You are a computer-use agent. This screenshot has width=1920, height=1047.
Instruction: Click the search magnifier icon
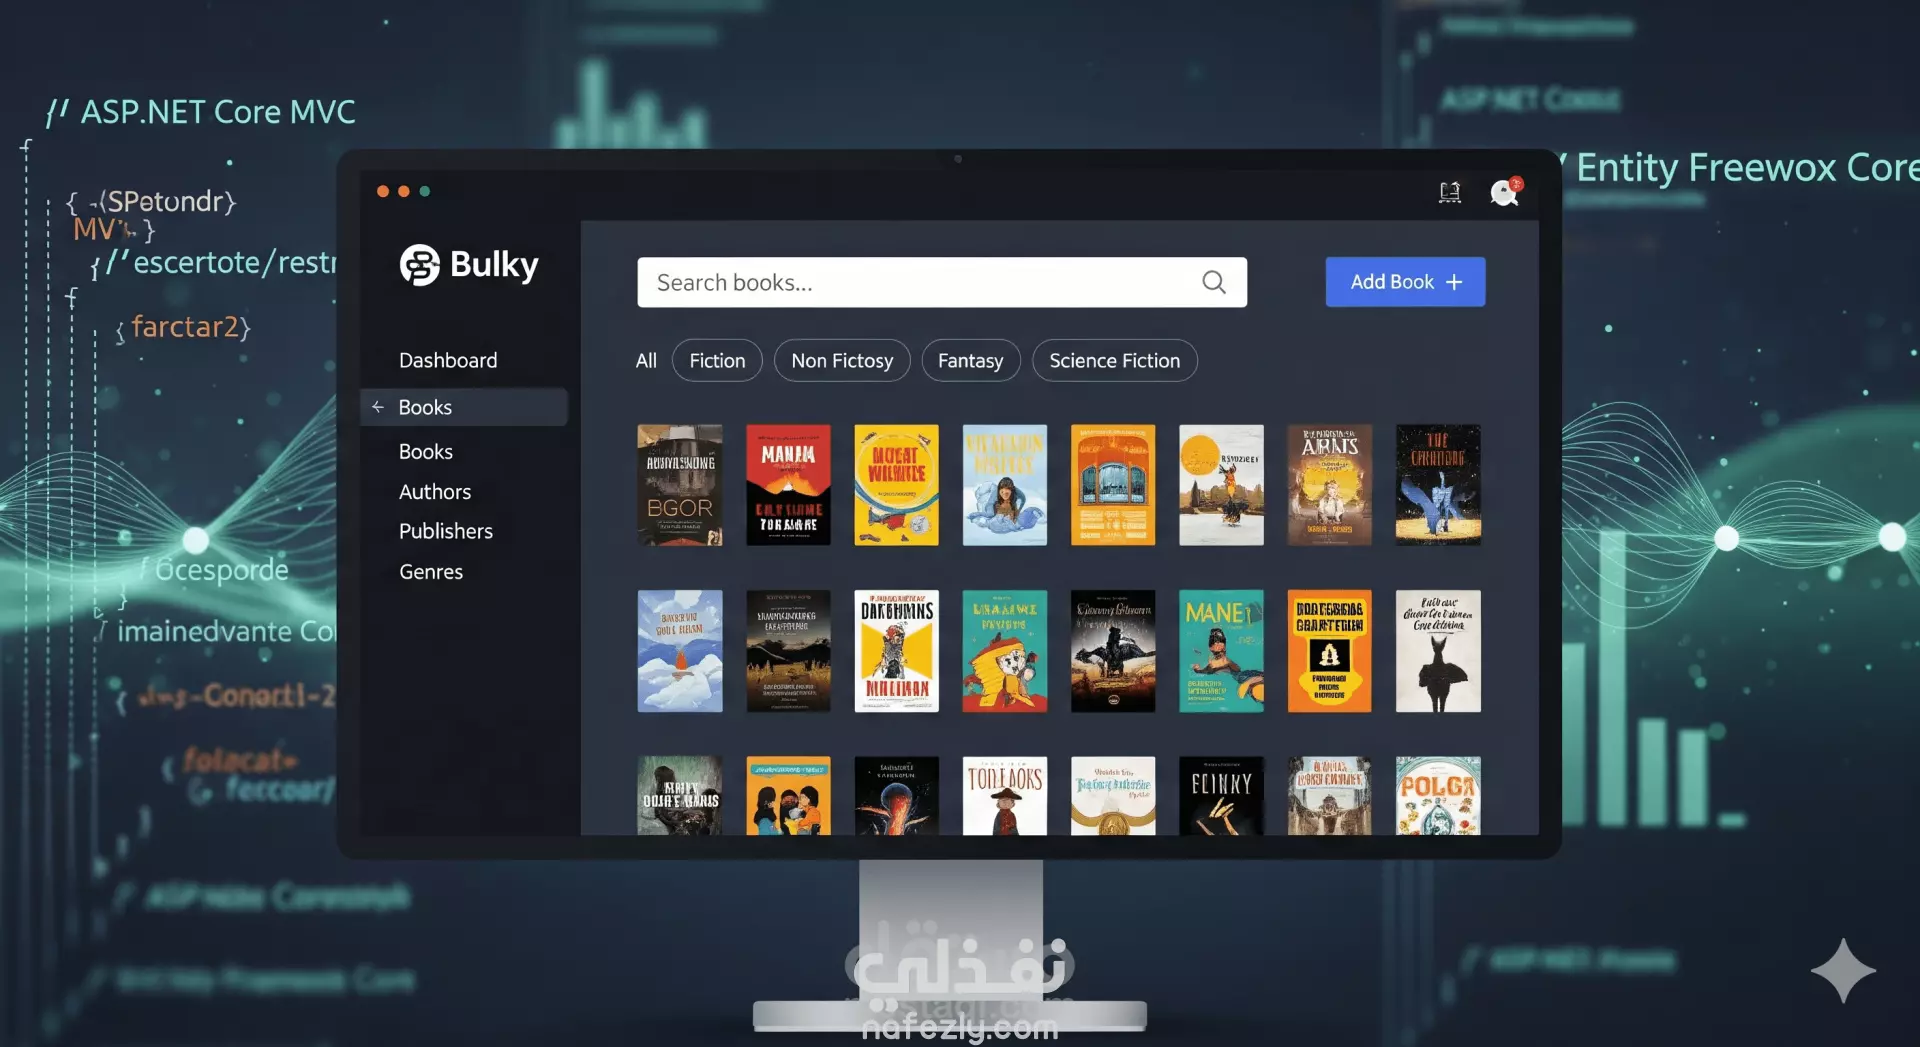click(1214, 283)
